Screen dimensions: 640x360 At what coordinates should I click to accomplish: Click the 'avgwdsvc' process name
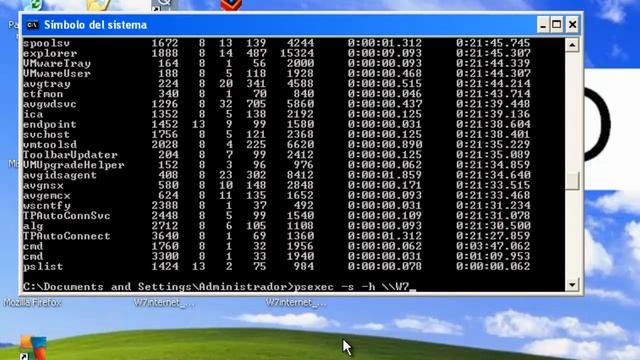coord(50,104)
